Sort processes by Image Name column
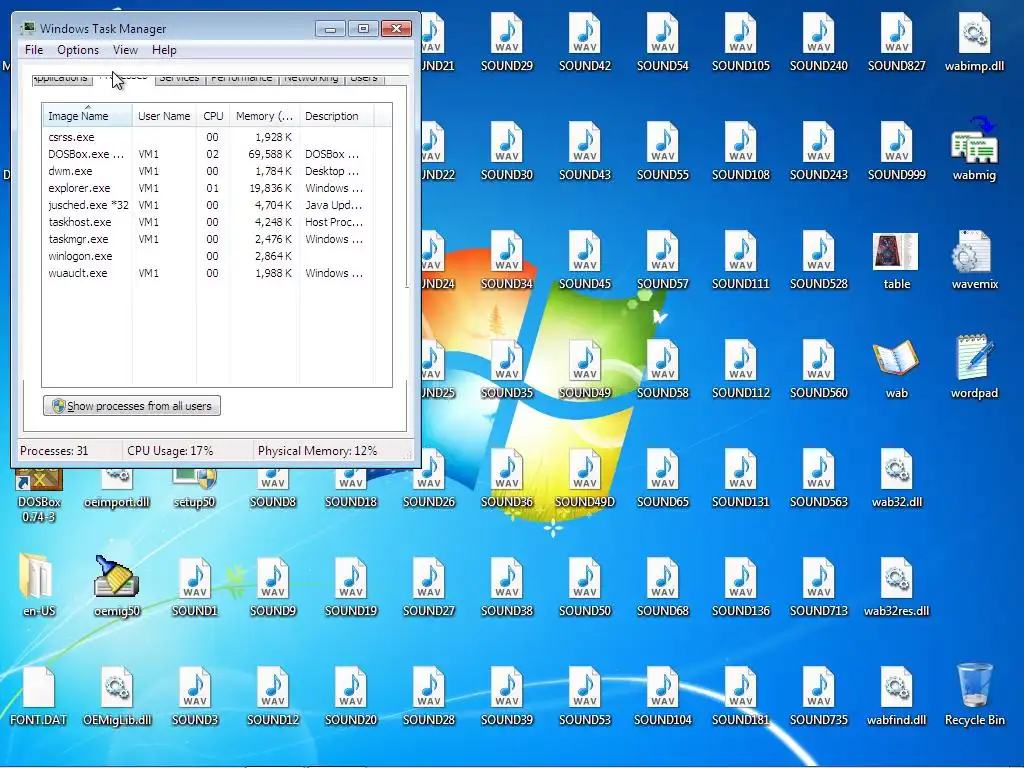Screen dimensions: 1024x768 (88, 116)
